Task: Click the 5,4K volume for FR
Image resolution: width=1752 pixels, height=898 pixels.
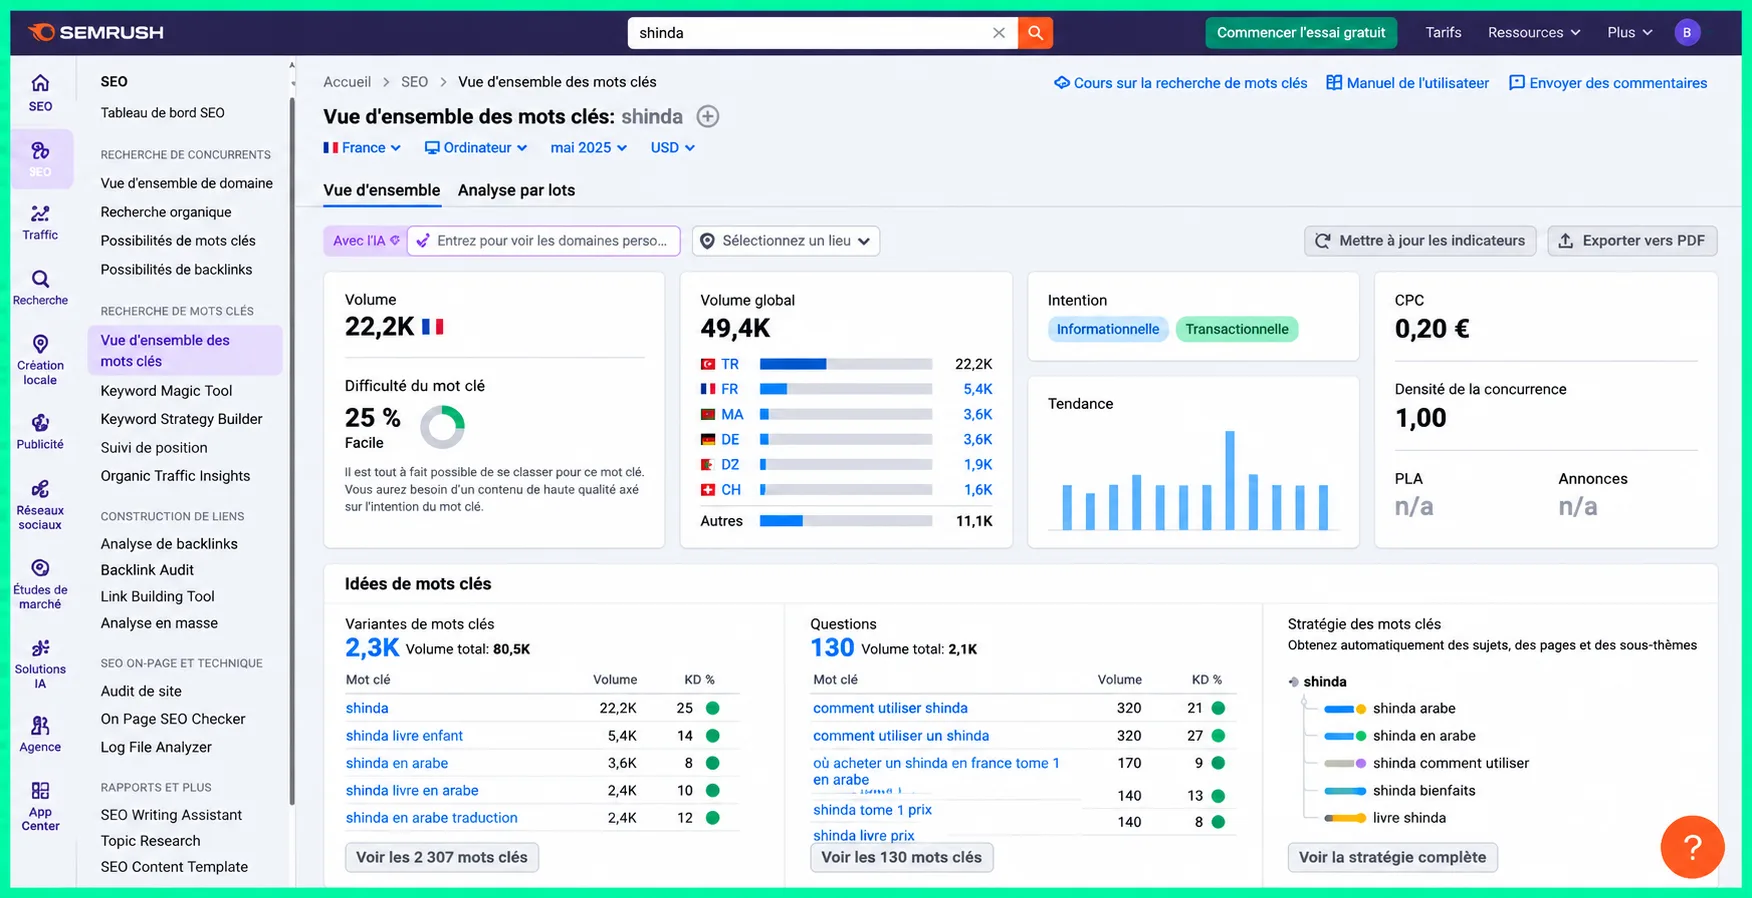Action: [x=978, y=389]
